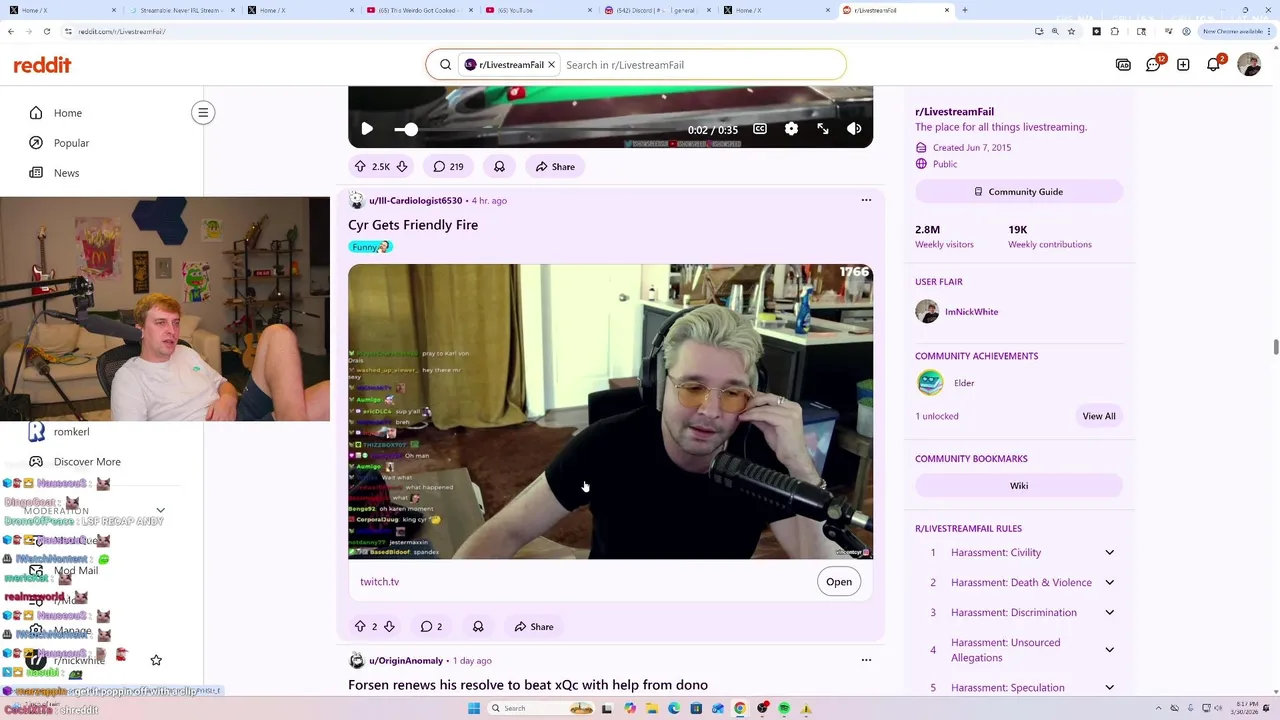
Task: Follow the twitch.tv link
Action: coord(379,582)
